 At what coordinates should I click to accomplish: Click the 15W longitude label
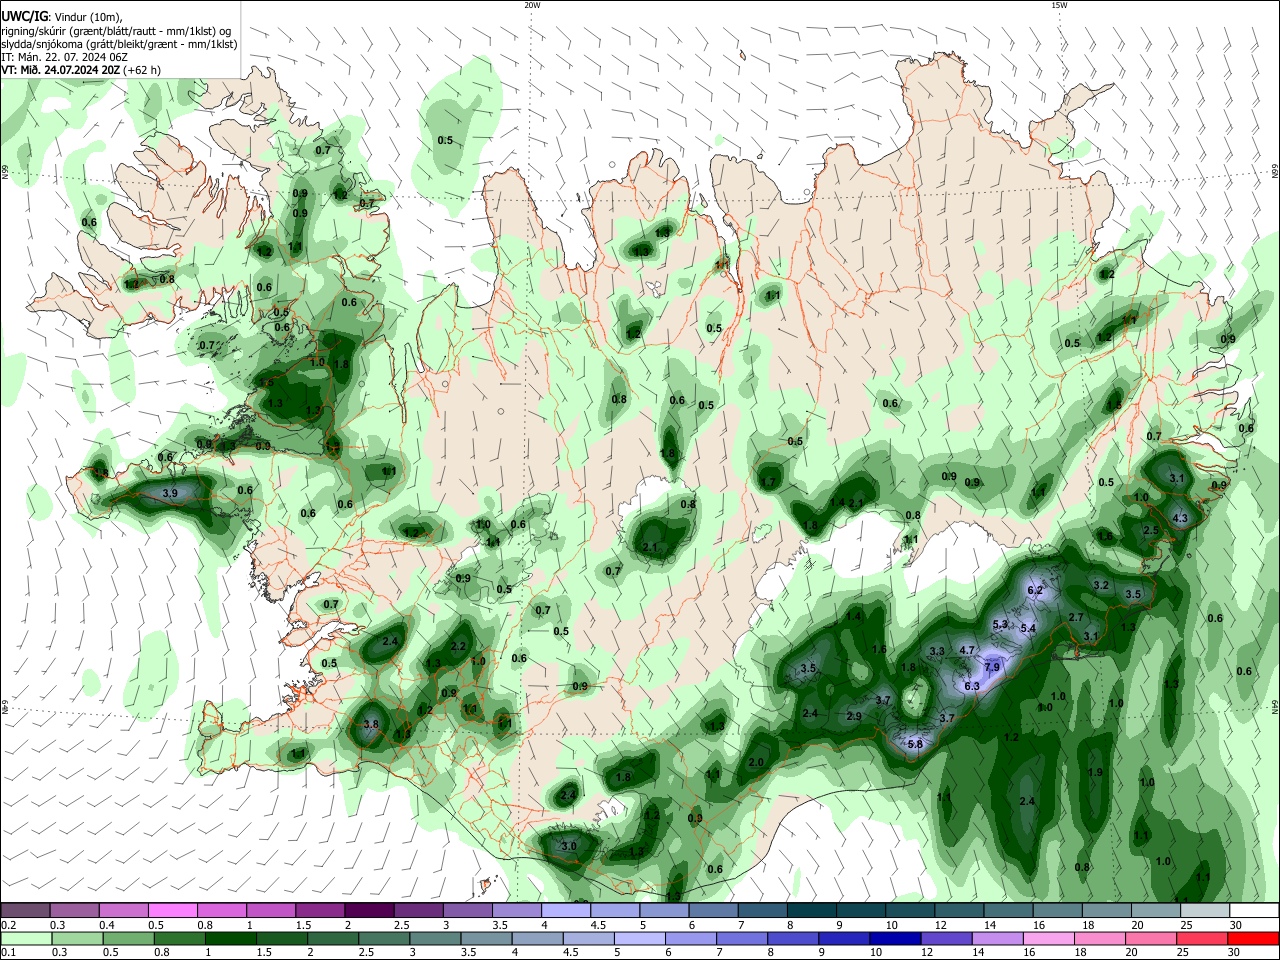[x=1059, y=5]
